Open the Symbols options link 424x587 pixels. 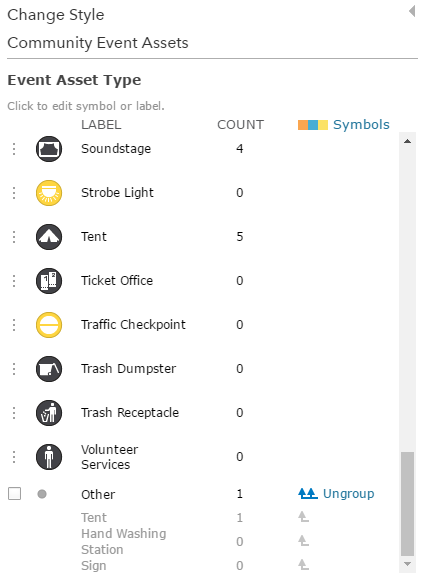pyautogui.click(x=361, y=125)
